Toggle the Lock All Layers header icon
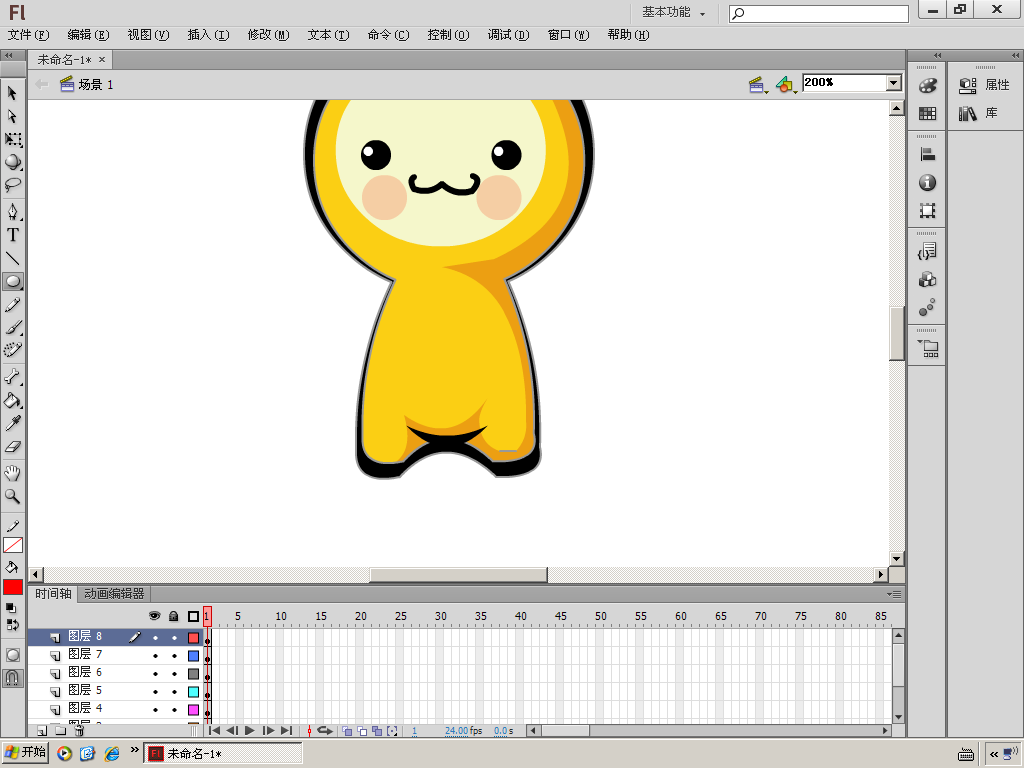The width and height of the screenshot is (1024, 768). (x=174, y=616)
